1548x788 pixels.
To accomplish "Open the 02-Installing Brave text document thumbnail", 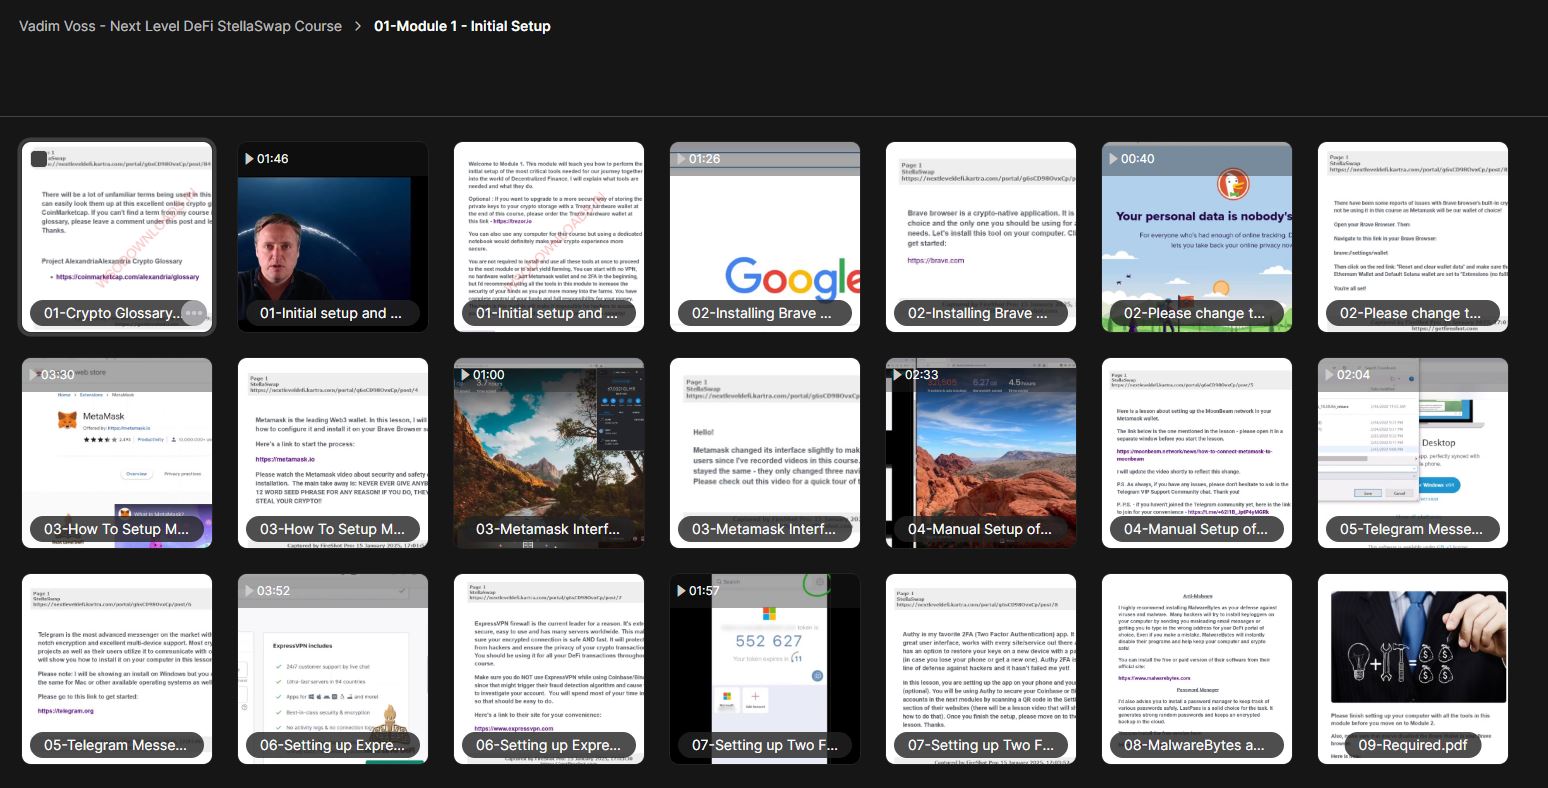I will point(980,230).
